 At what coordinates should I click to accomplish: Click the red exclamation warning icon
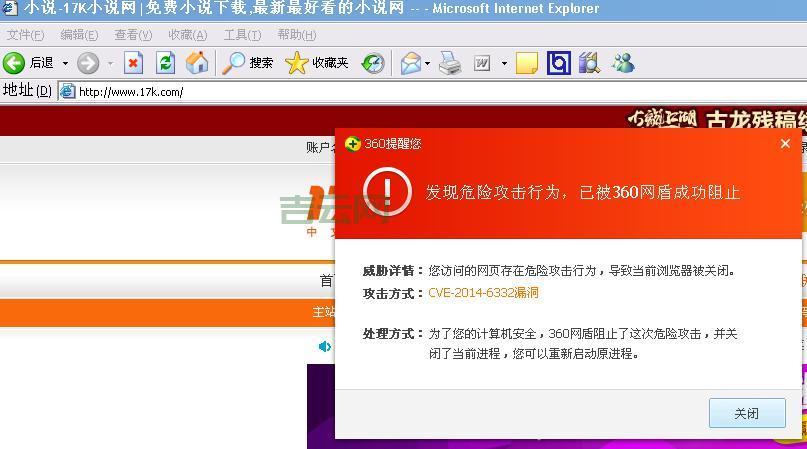[387, 192]
